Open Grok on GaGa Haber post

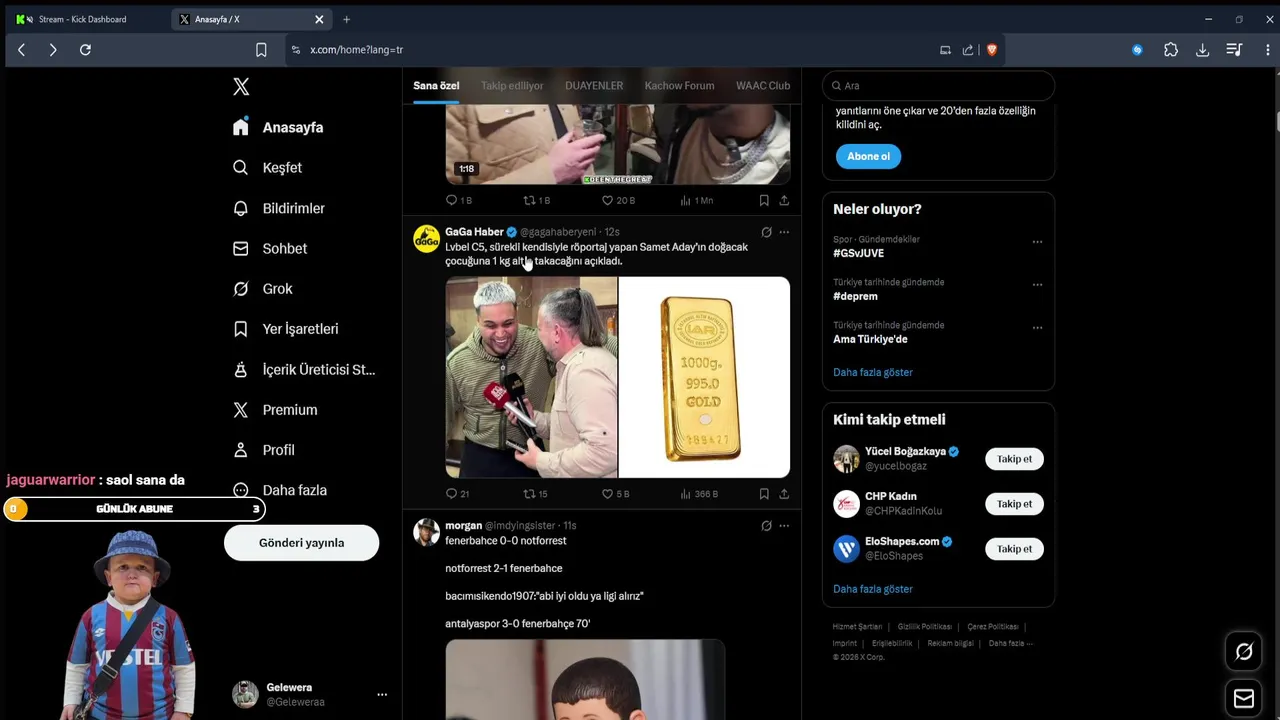click(x=766, y=232)
